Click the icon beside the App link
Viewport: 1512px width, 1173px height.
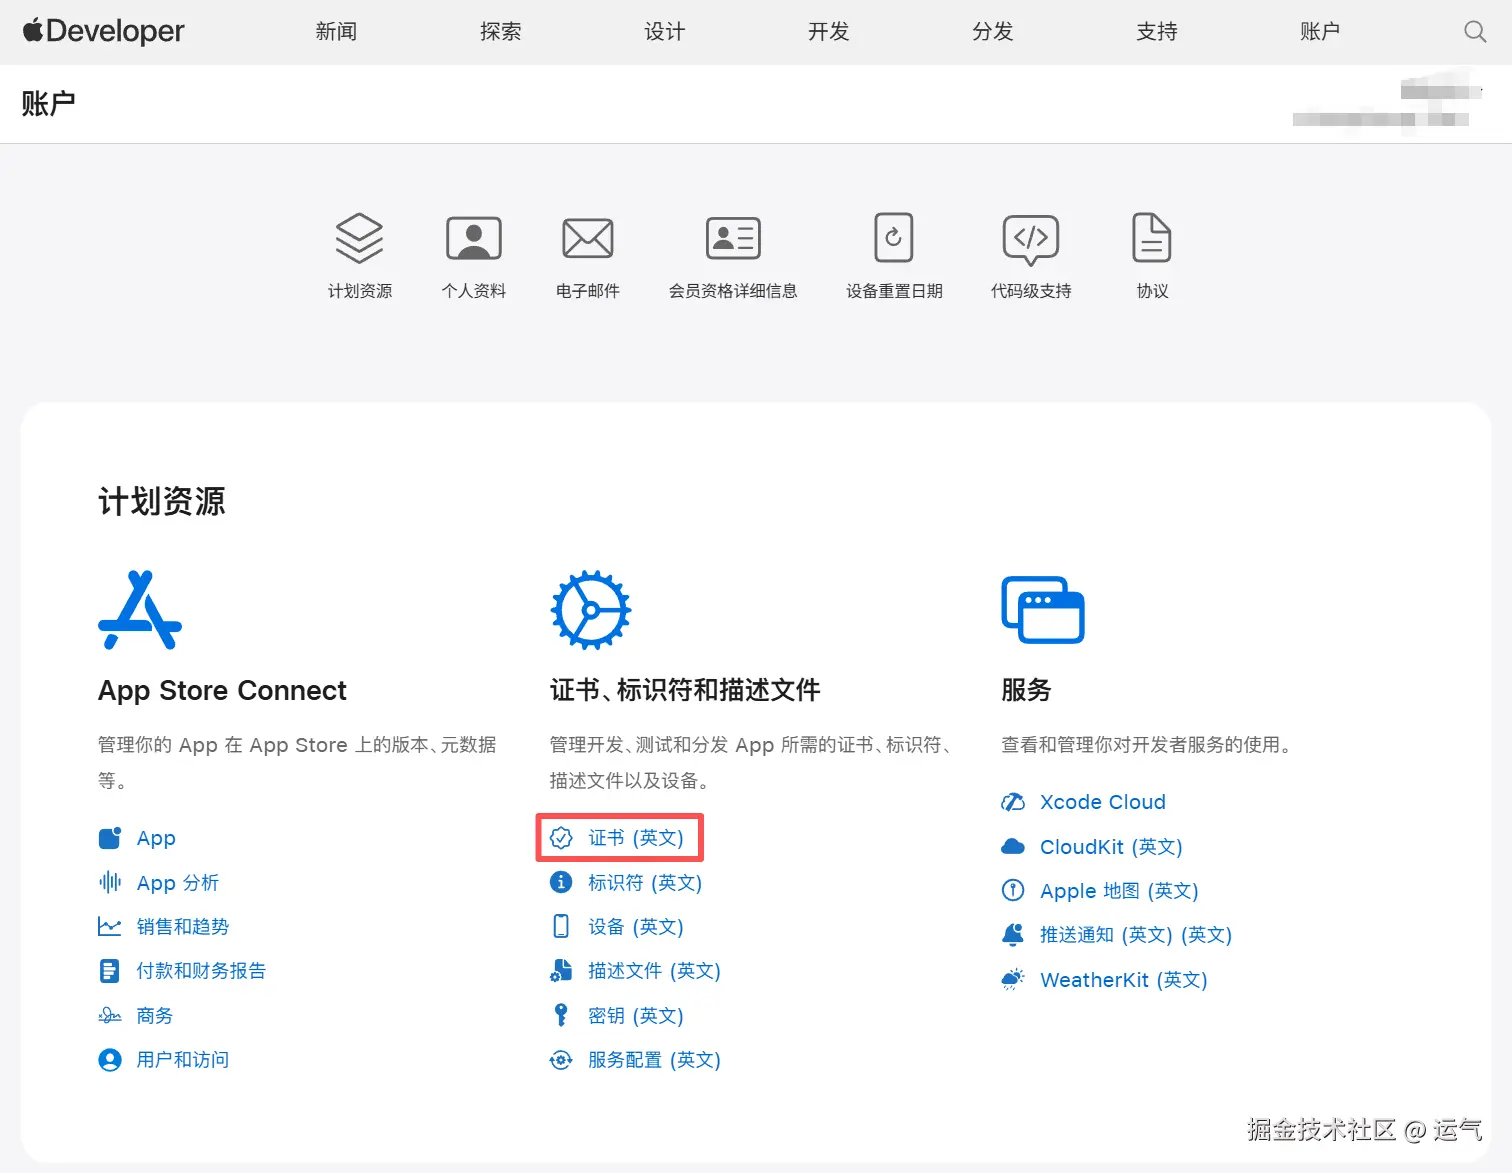(110, 838)
